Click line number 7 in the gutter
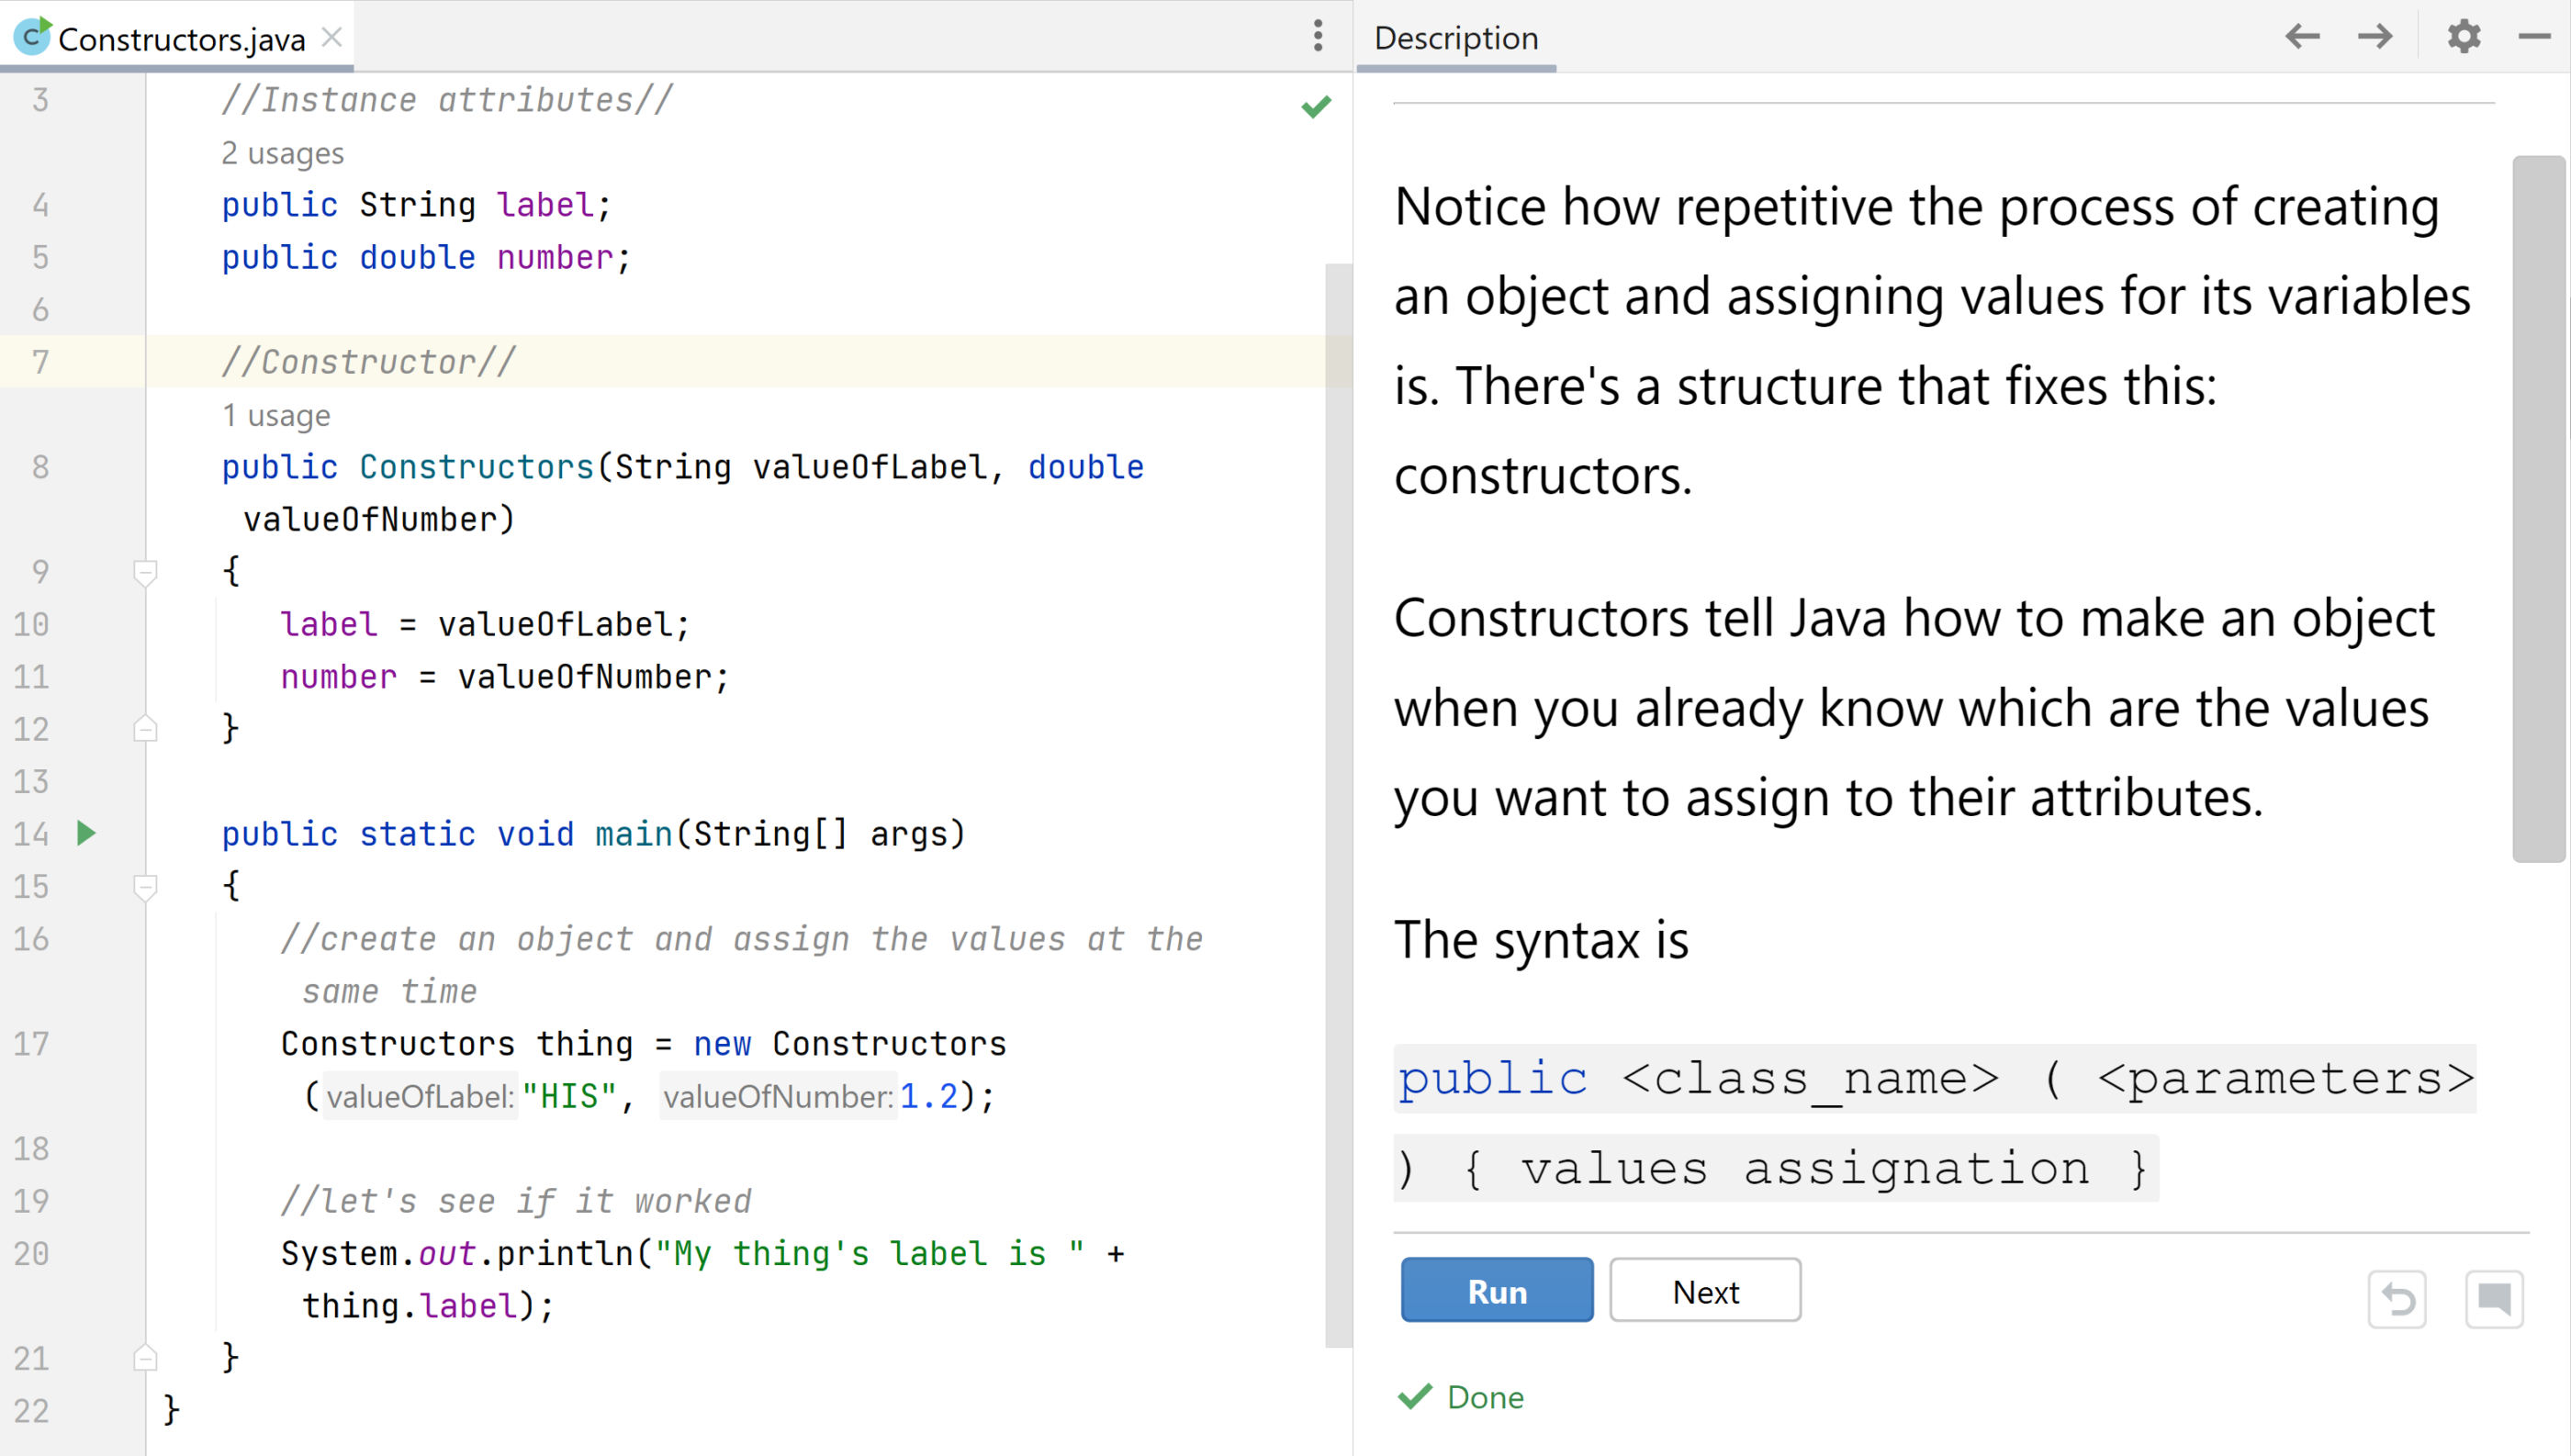The height and width of the screenshot is (1456, 2571). [x=40, y=362]
